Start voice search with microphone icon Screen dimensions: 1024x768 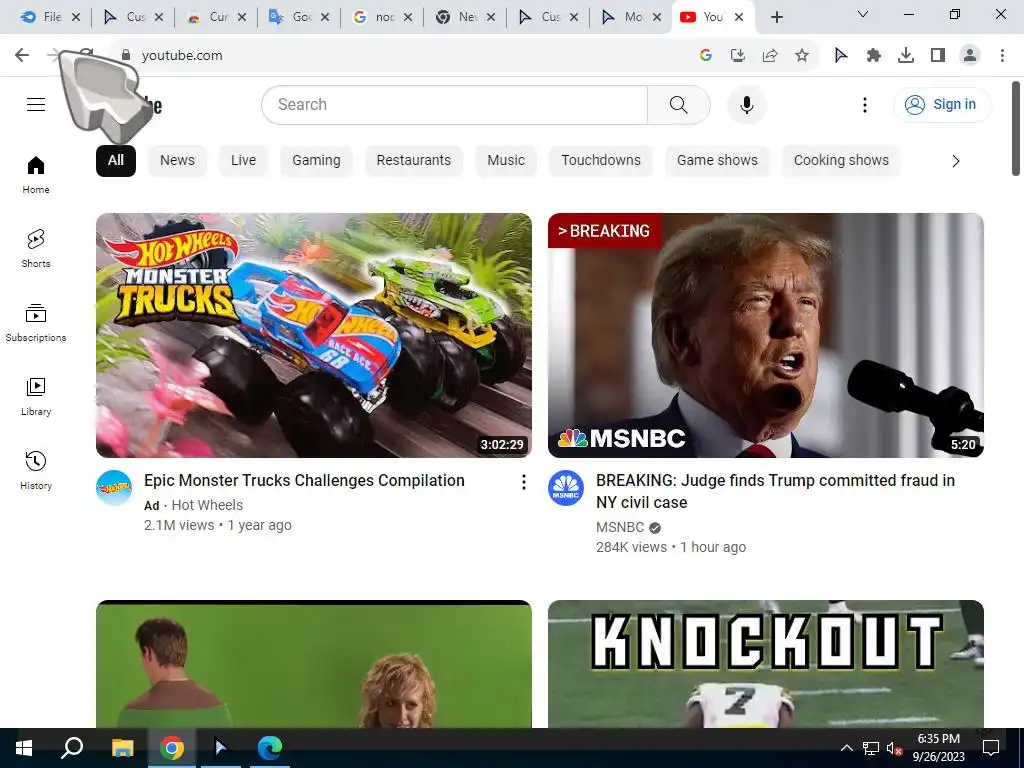[746, 104]
